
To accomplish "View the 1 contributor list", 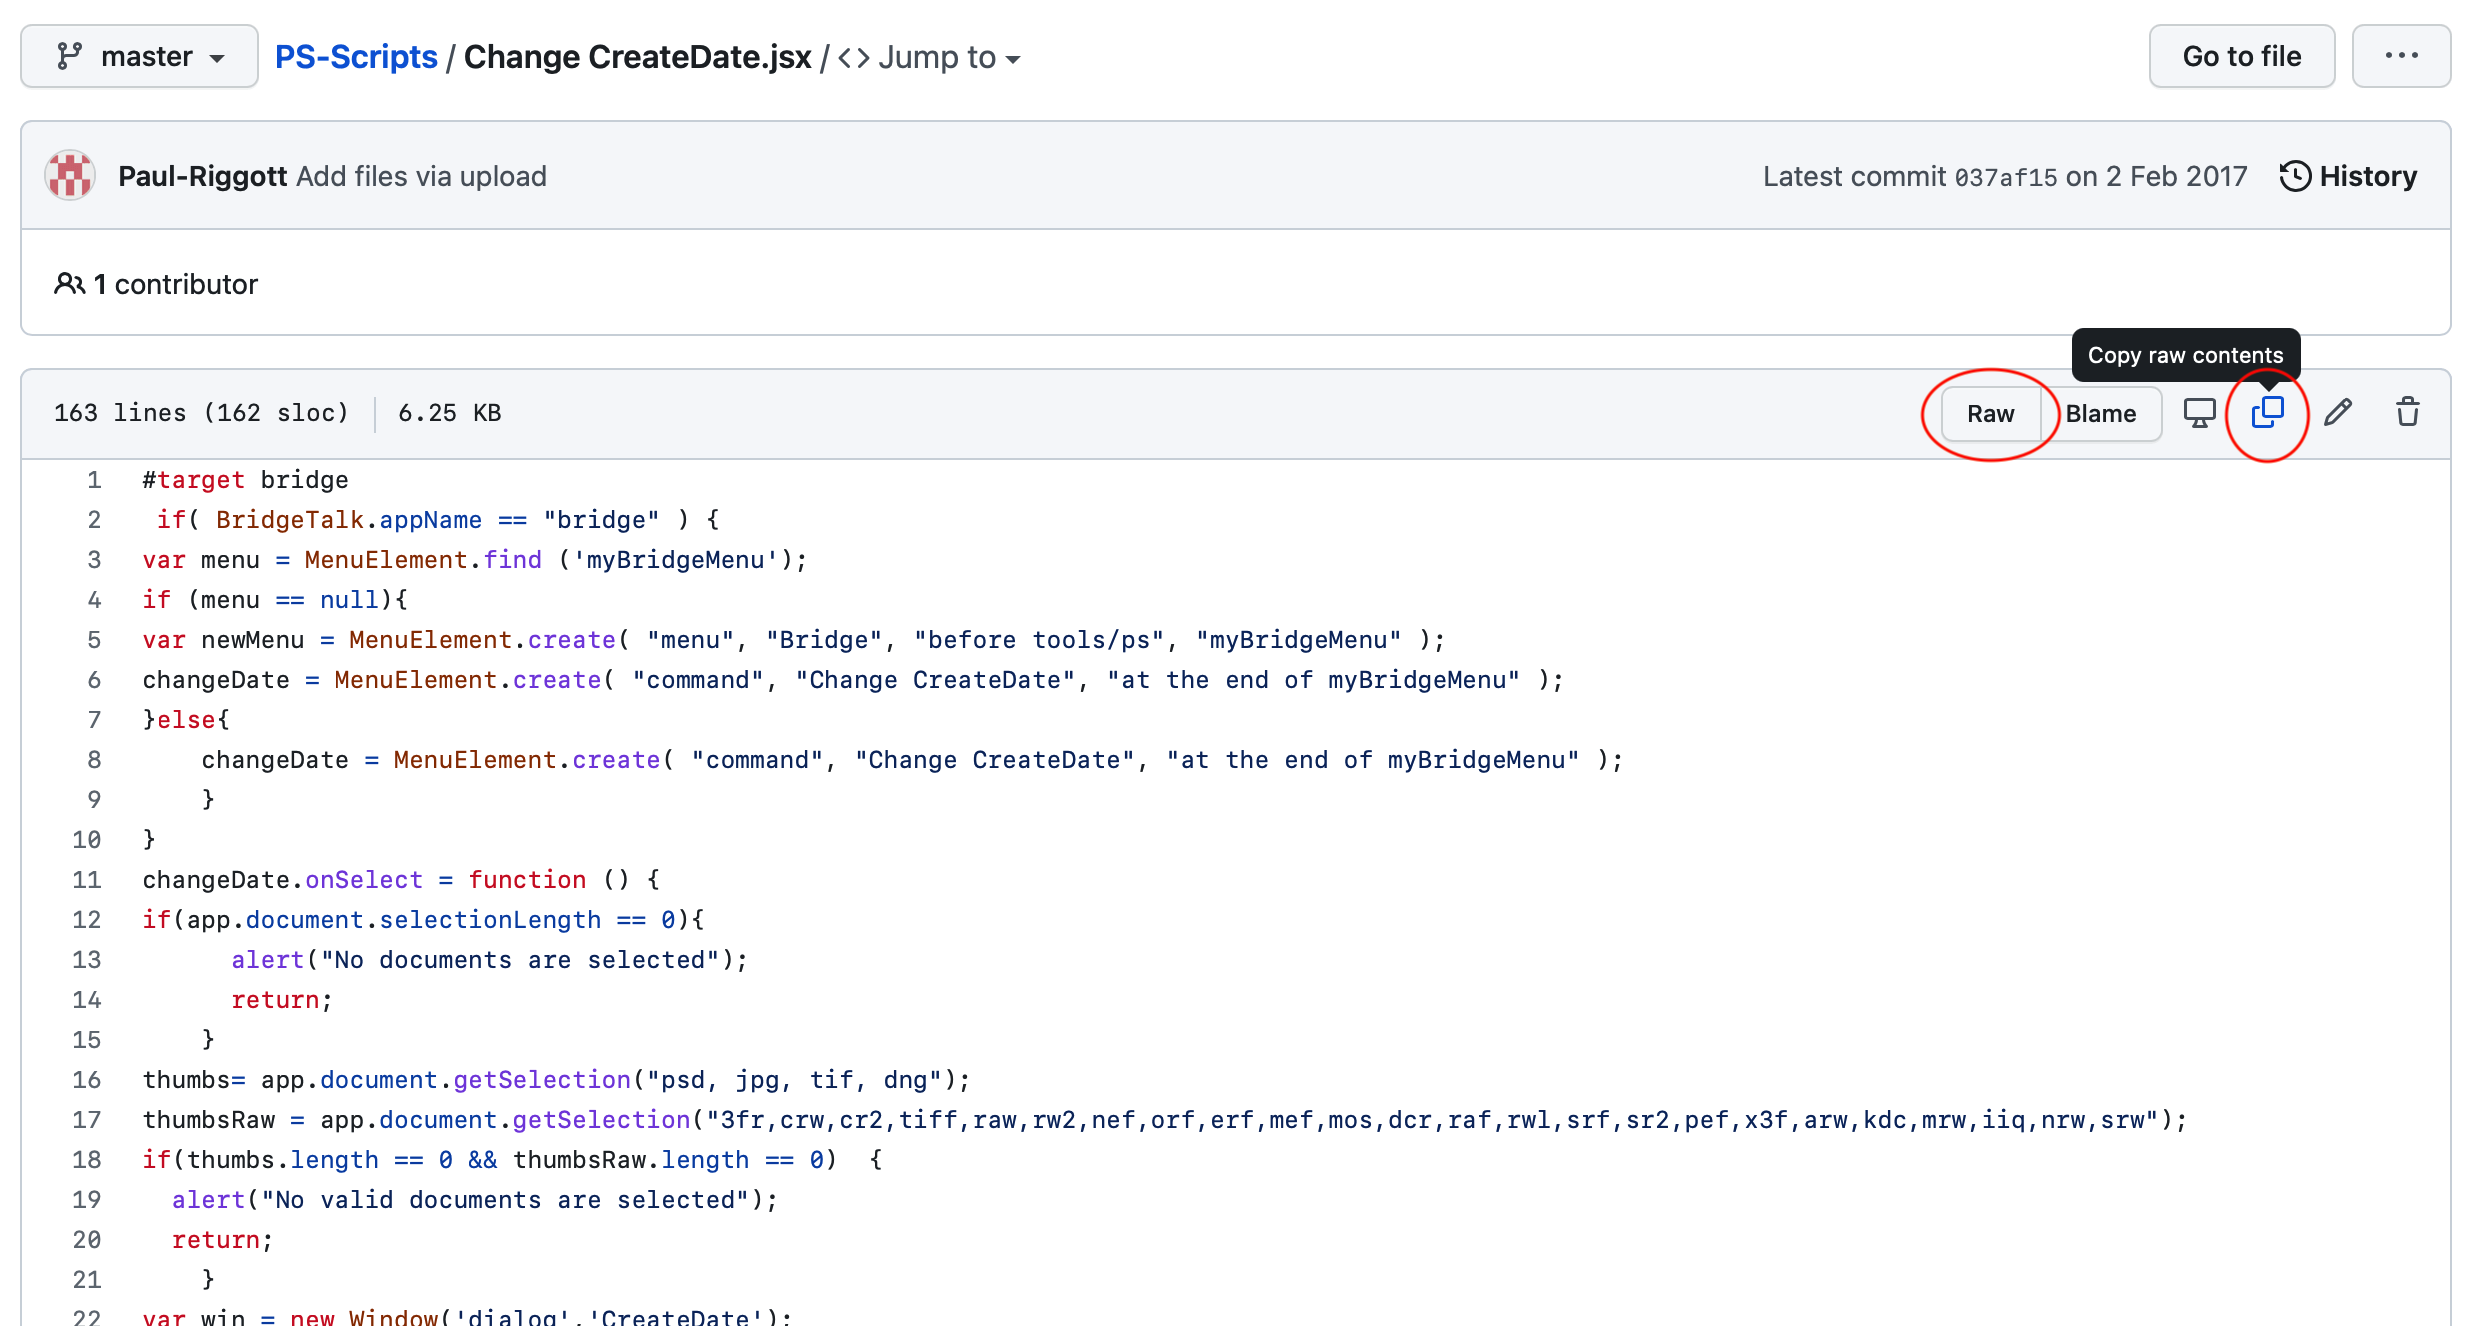I will (x=175, y=283).
